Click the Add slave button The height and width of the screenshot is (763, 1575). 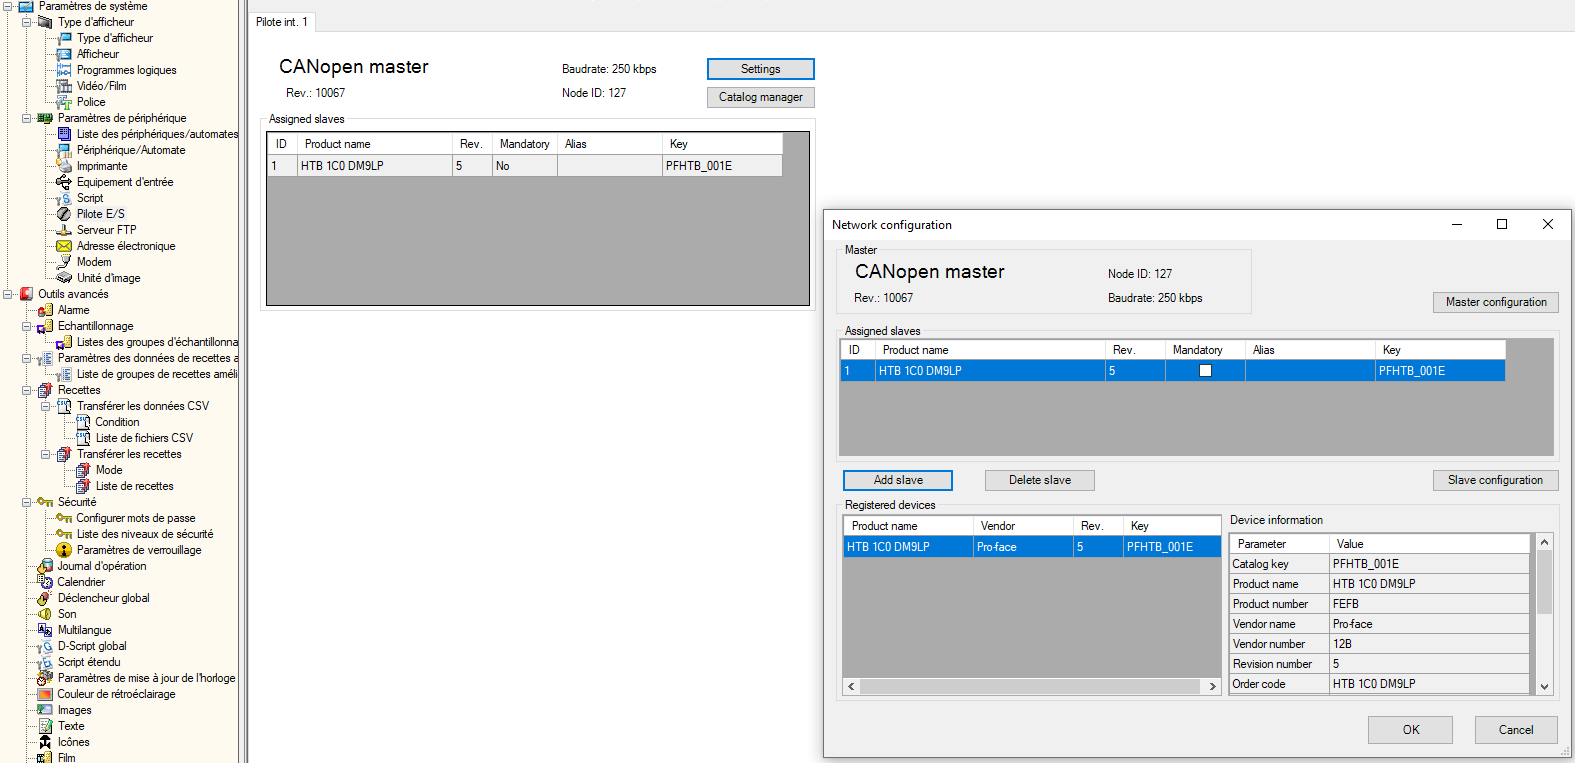coord(897,480)
